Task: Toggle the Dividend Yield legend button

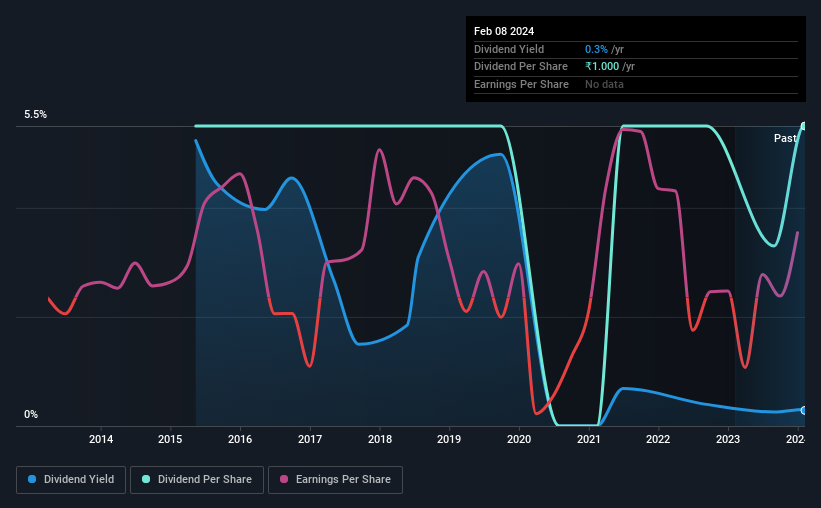Action: coord(71,479)
